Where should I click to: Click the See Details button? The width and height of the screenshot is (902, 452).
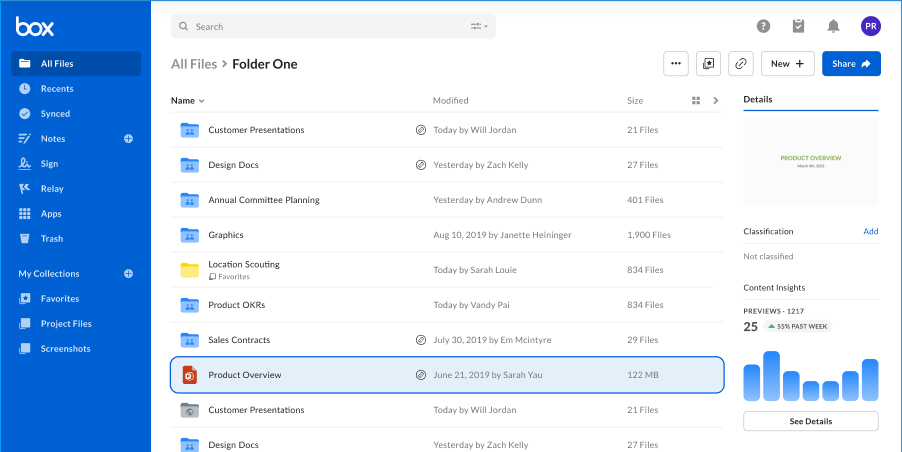[x=811, y=421]
